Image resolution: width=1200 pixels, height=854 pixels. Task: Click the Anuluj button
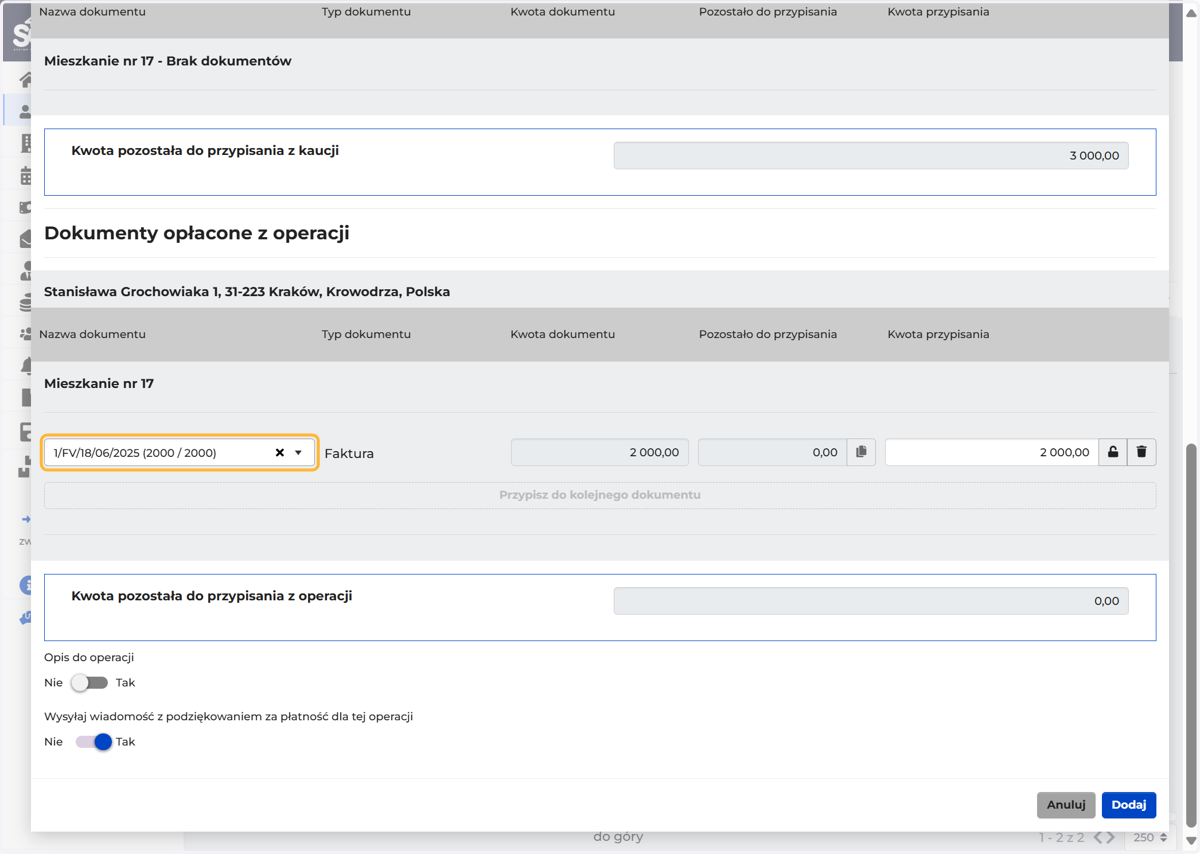1066,805
